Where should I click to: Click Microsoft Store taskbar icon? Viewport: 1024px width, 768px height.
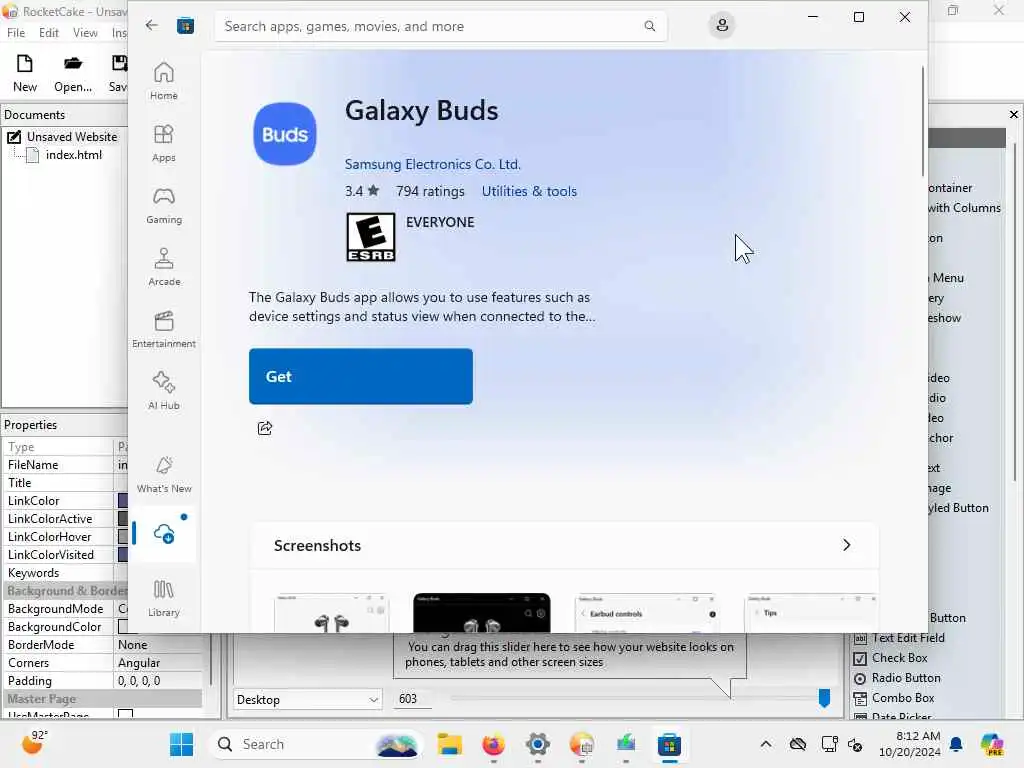point(669,744)
